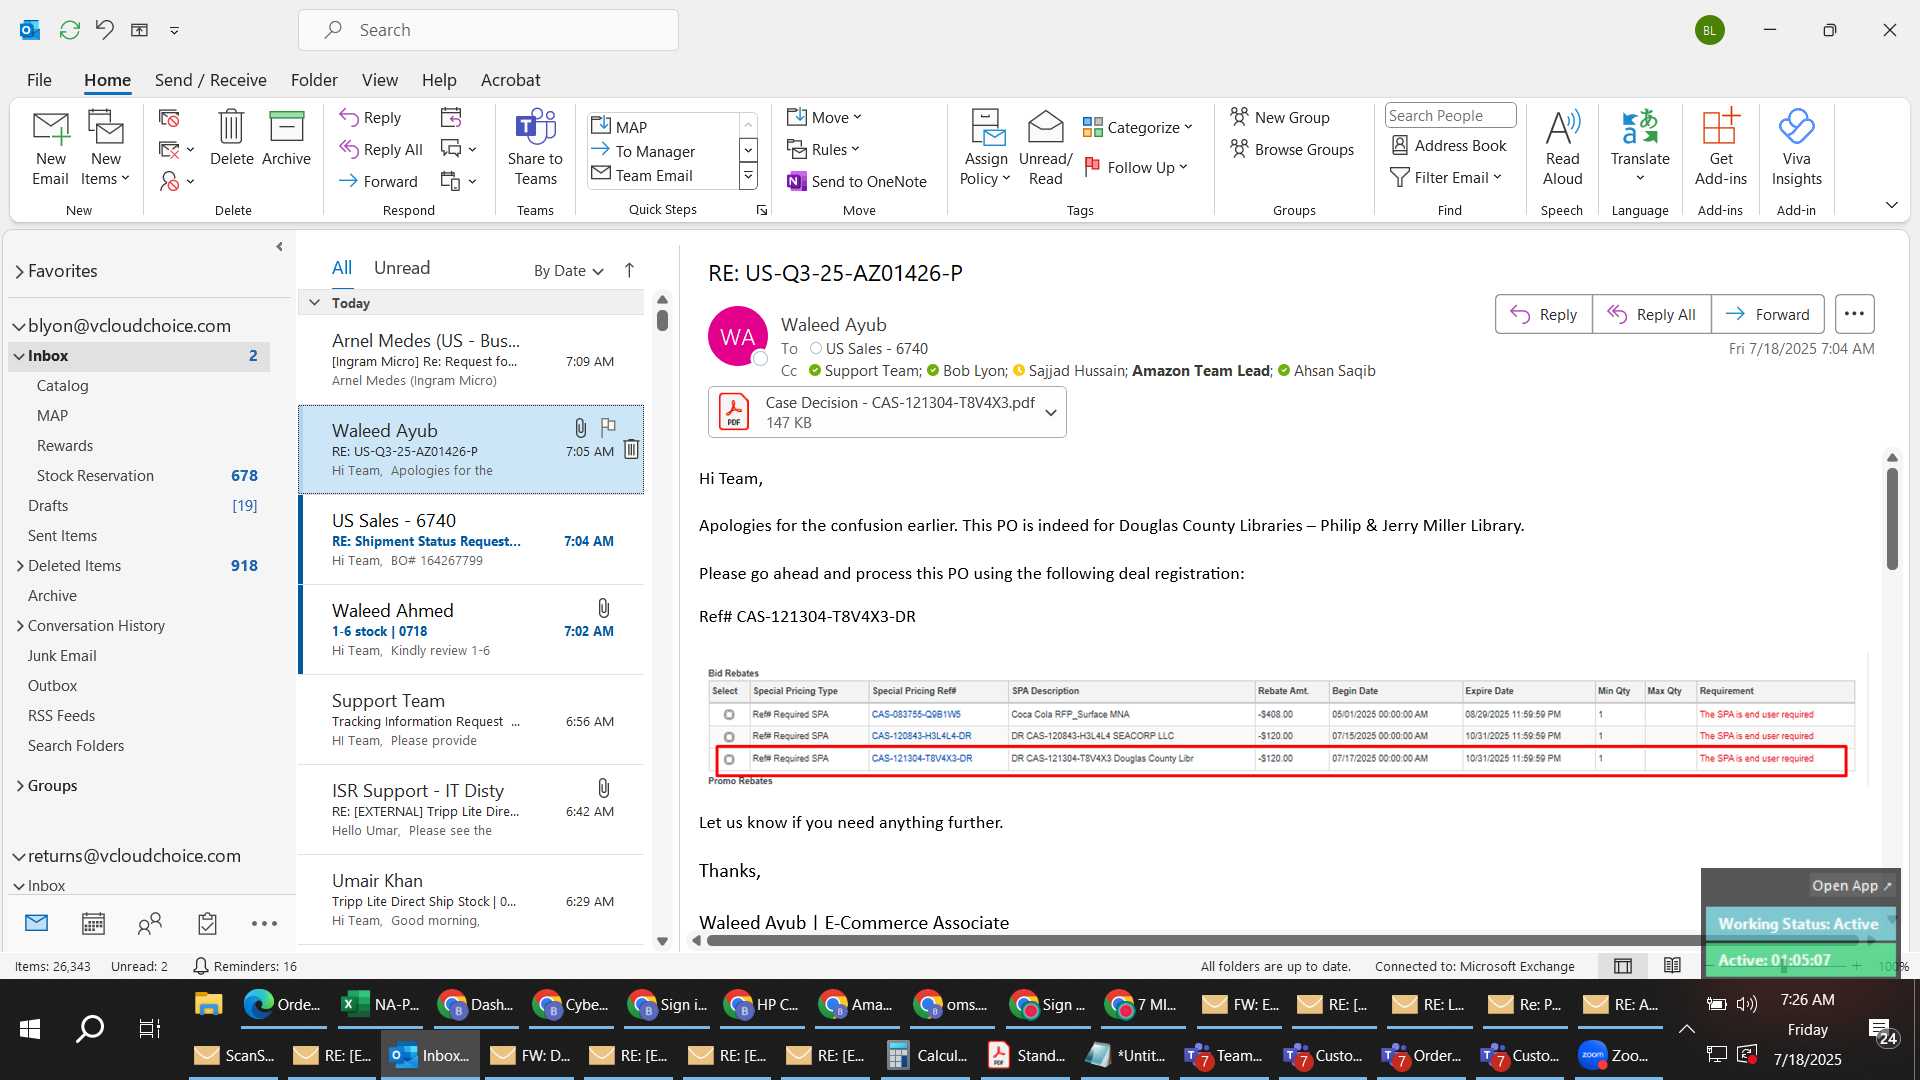Open the Move dropdown
1920x1080 pixels.
click(824, 117)
